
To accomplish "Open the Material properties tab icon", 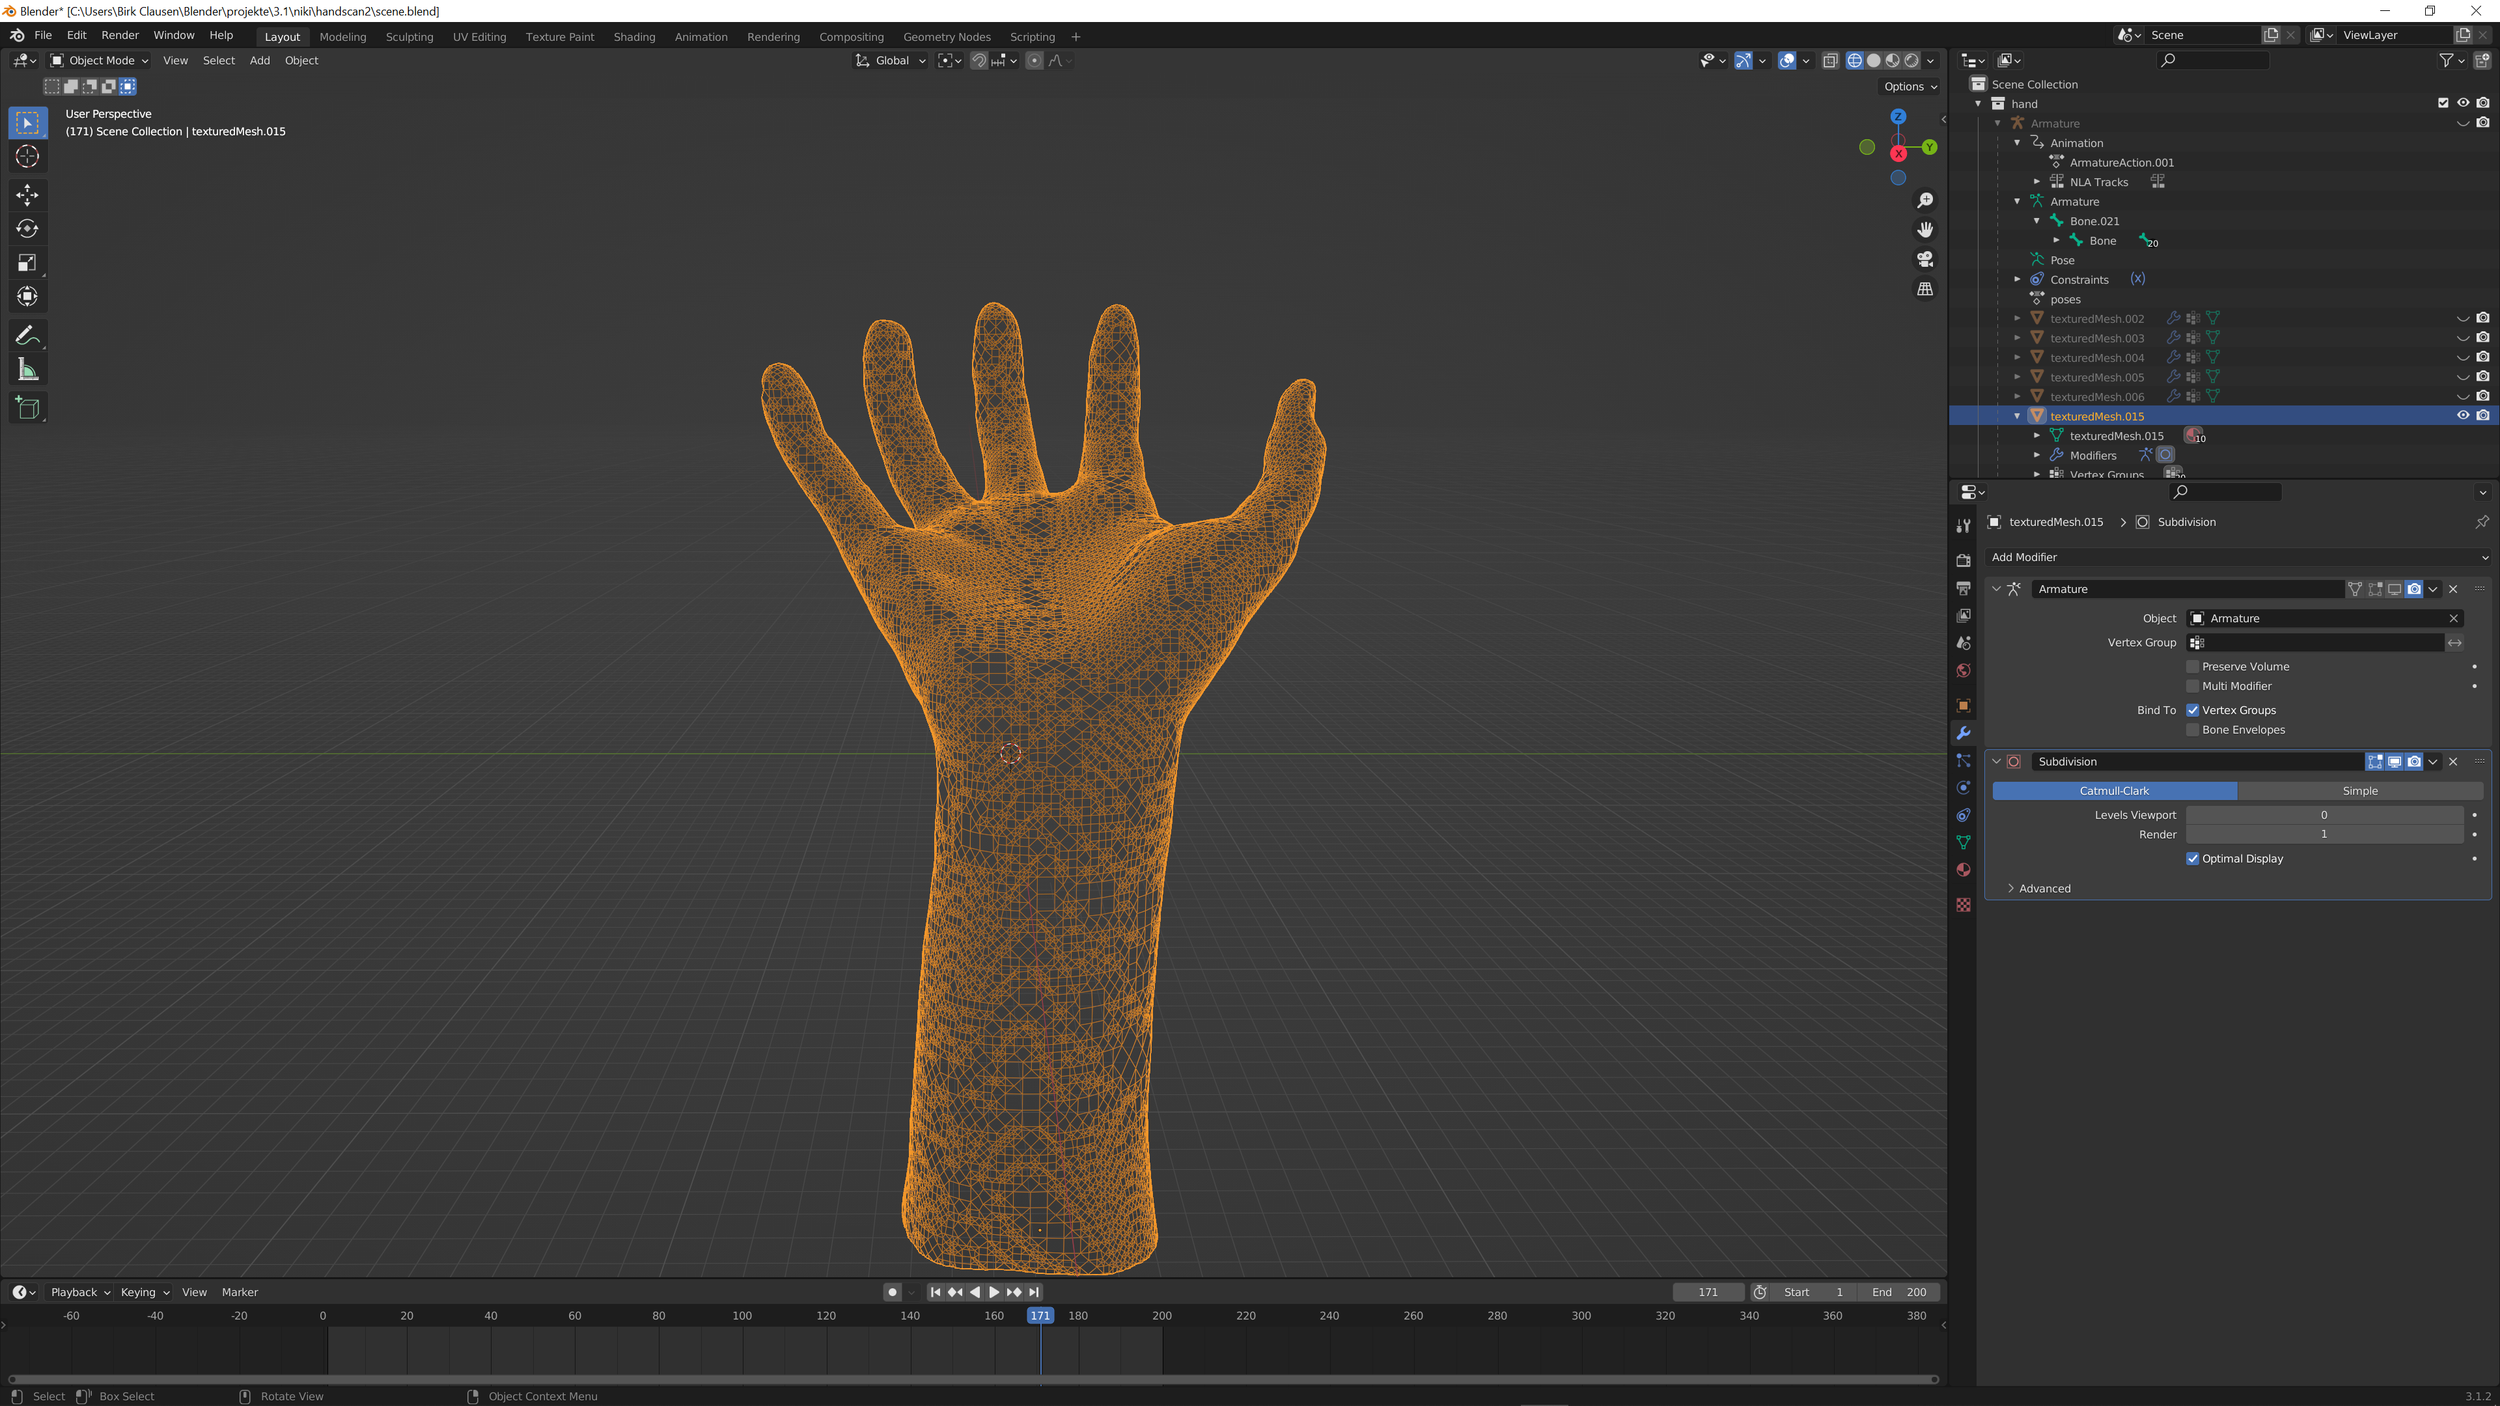I will pos(1963,870).
